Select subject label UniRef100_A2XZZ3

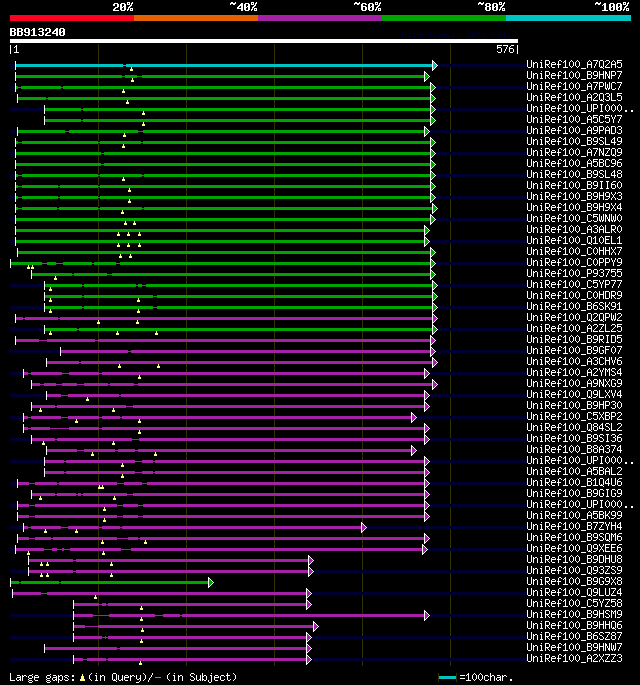point(574,658)
